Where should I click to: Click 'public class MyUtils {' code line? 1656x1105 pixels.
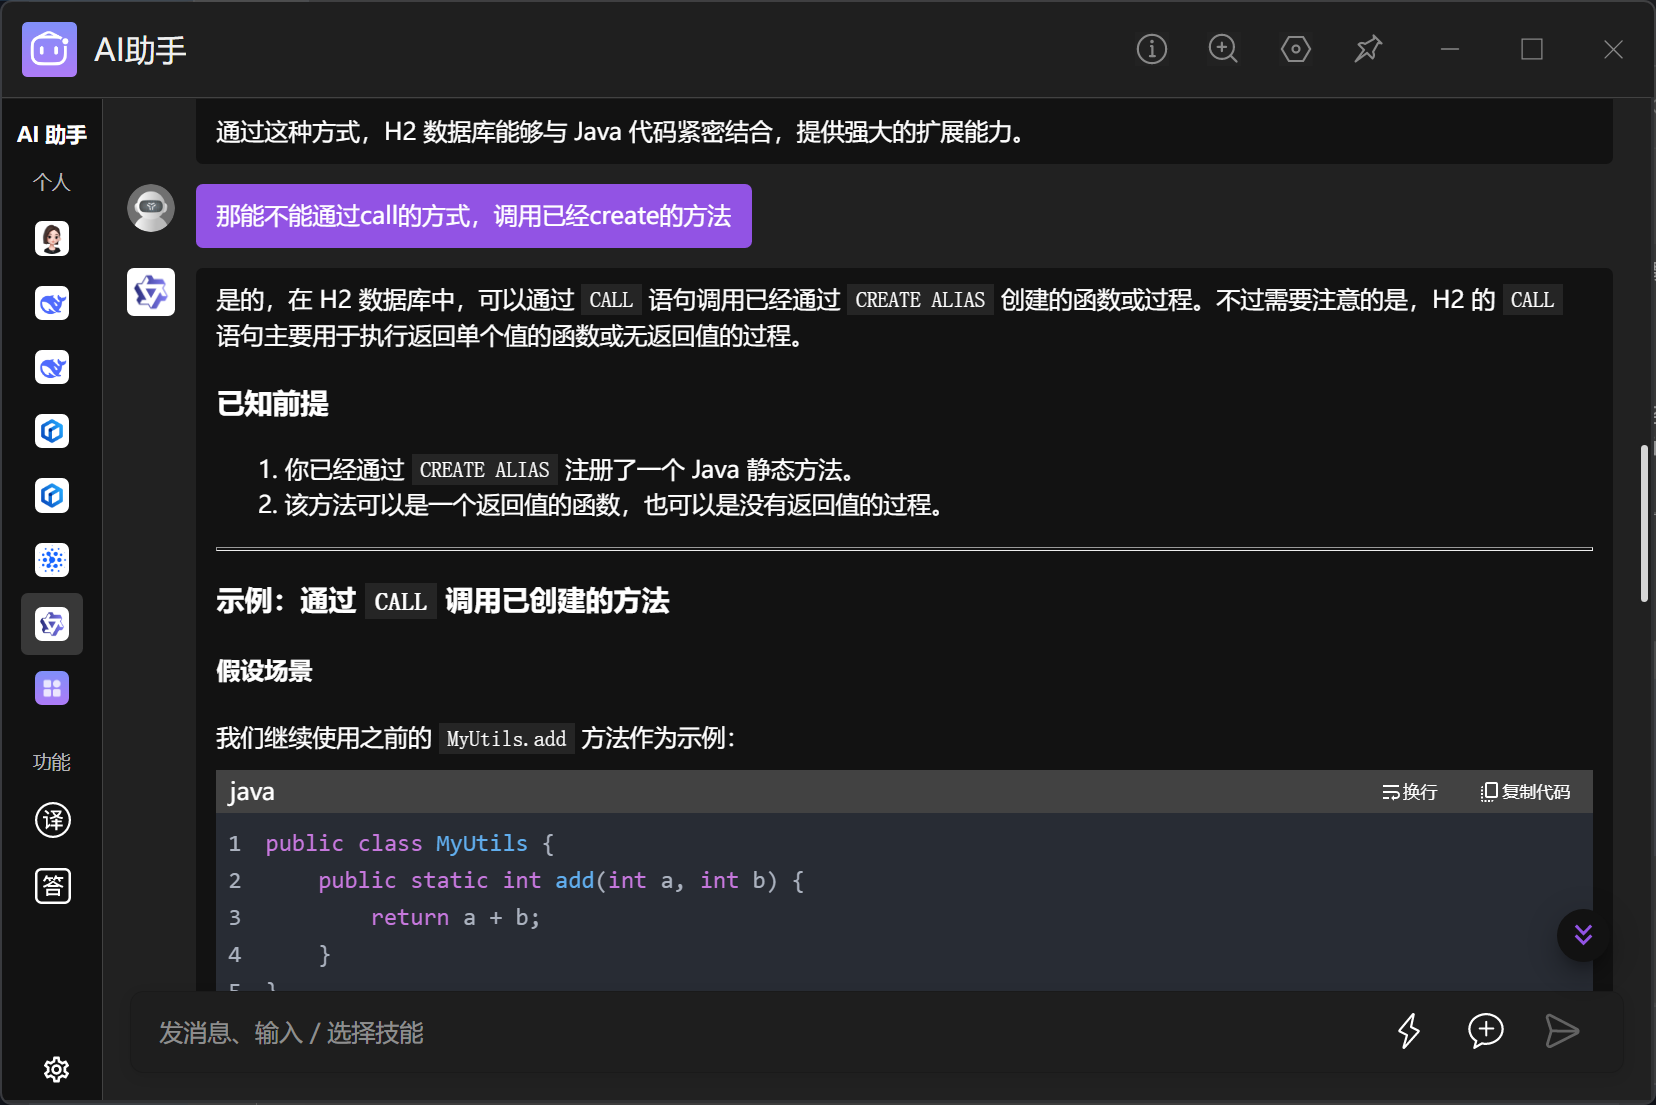tap(410, 844)
